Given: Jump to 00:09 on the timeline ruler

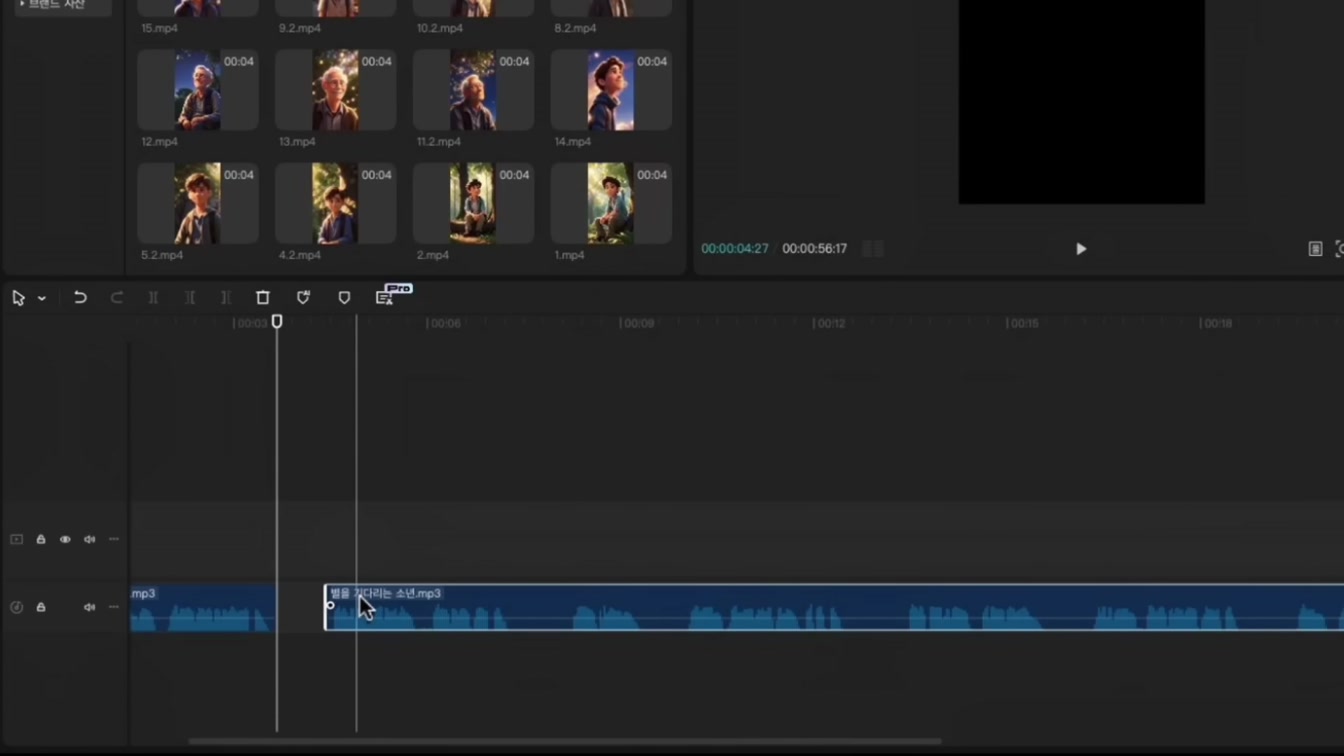Looking at the screenshot, I should pyautogui.click(x=639, y=324).
